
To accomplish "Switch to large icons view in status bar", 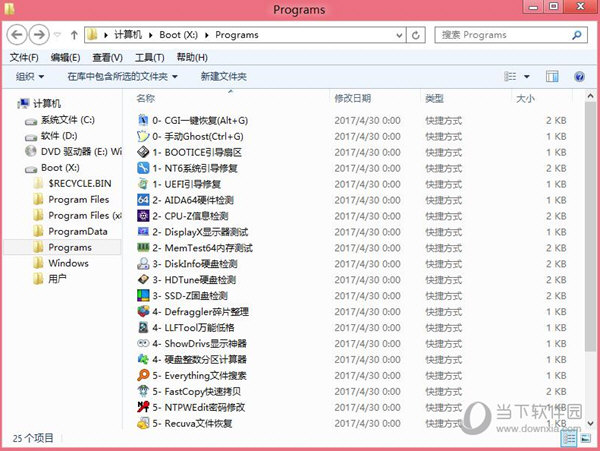I will 585,439.
